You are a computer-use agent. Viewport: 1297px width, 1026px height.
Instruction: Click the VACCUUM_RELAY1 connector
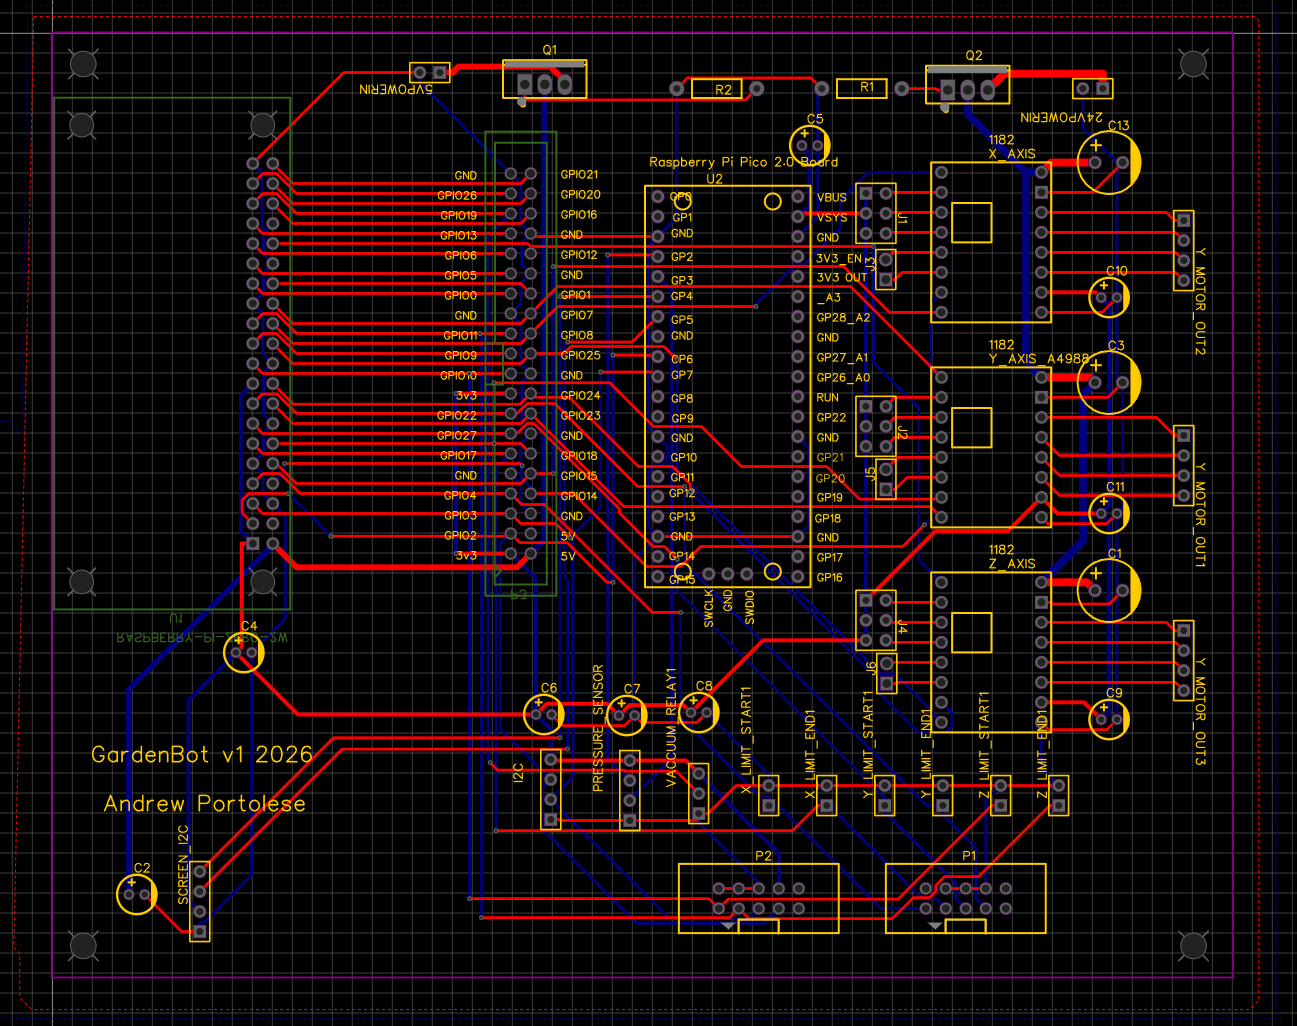[x=700, y=790]
